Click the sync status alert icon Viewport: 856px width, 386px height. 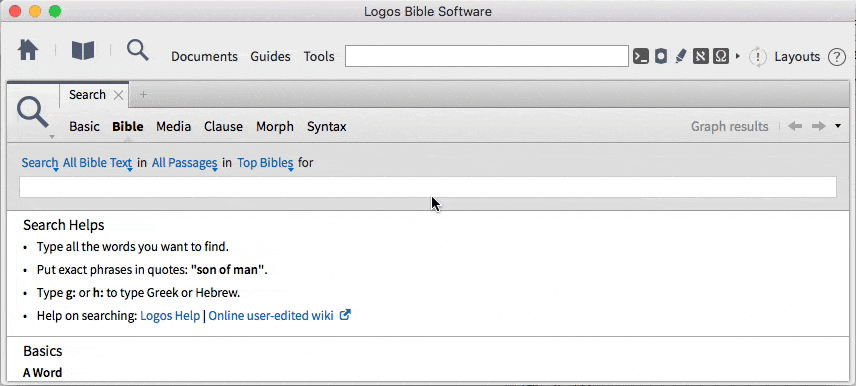point(758,57)
